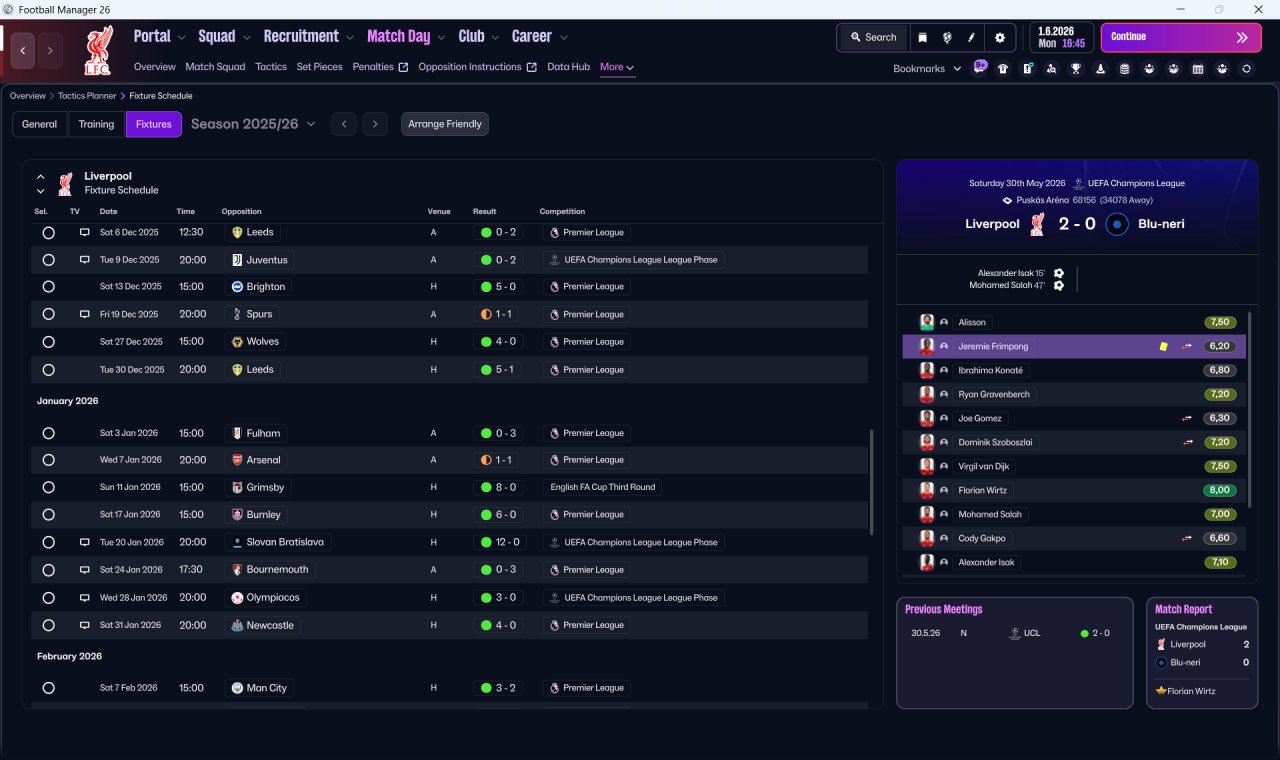Click the fixture list vertical scrollbar
This screenshot has width=1280, height=760.
[872, 482]
